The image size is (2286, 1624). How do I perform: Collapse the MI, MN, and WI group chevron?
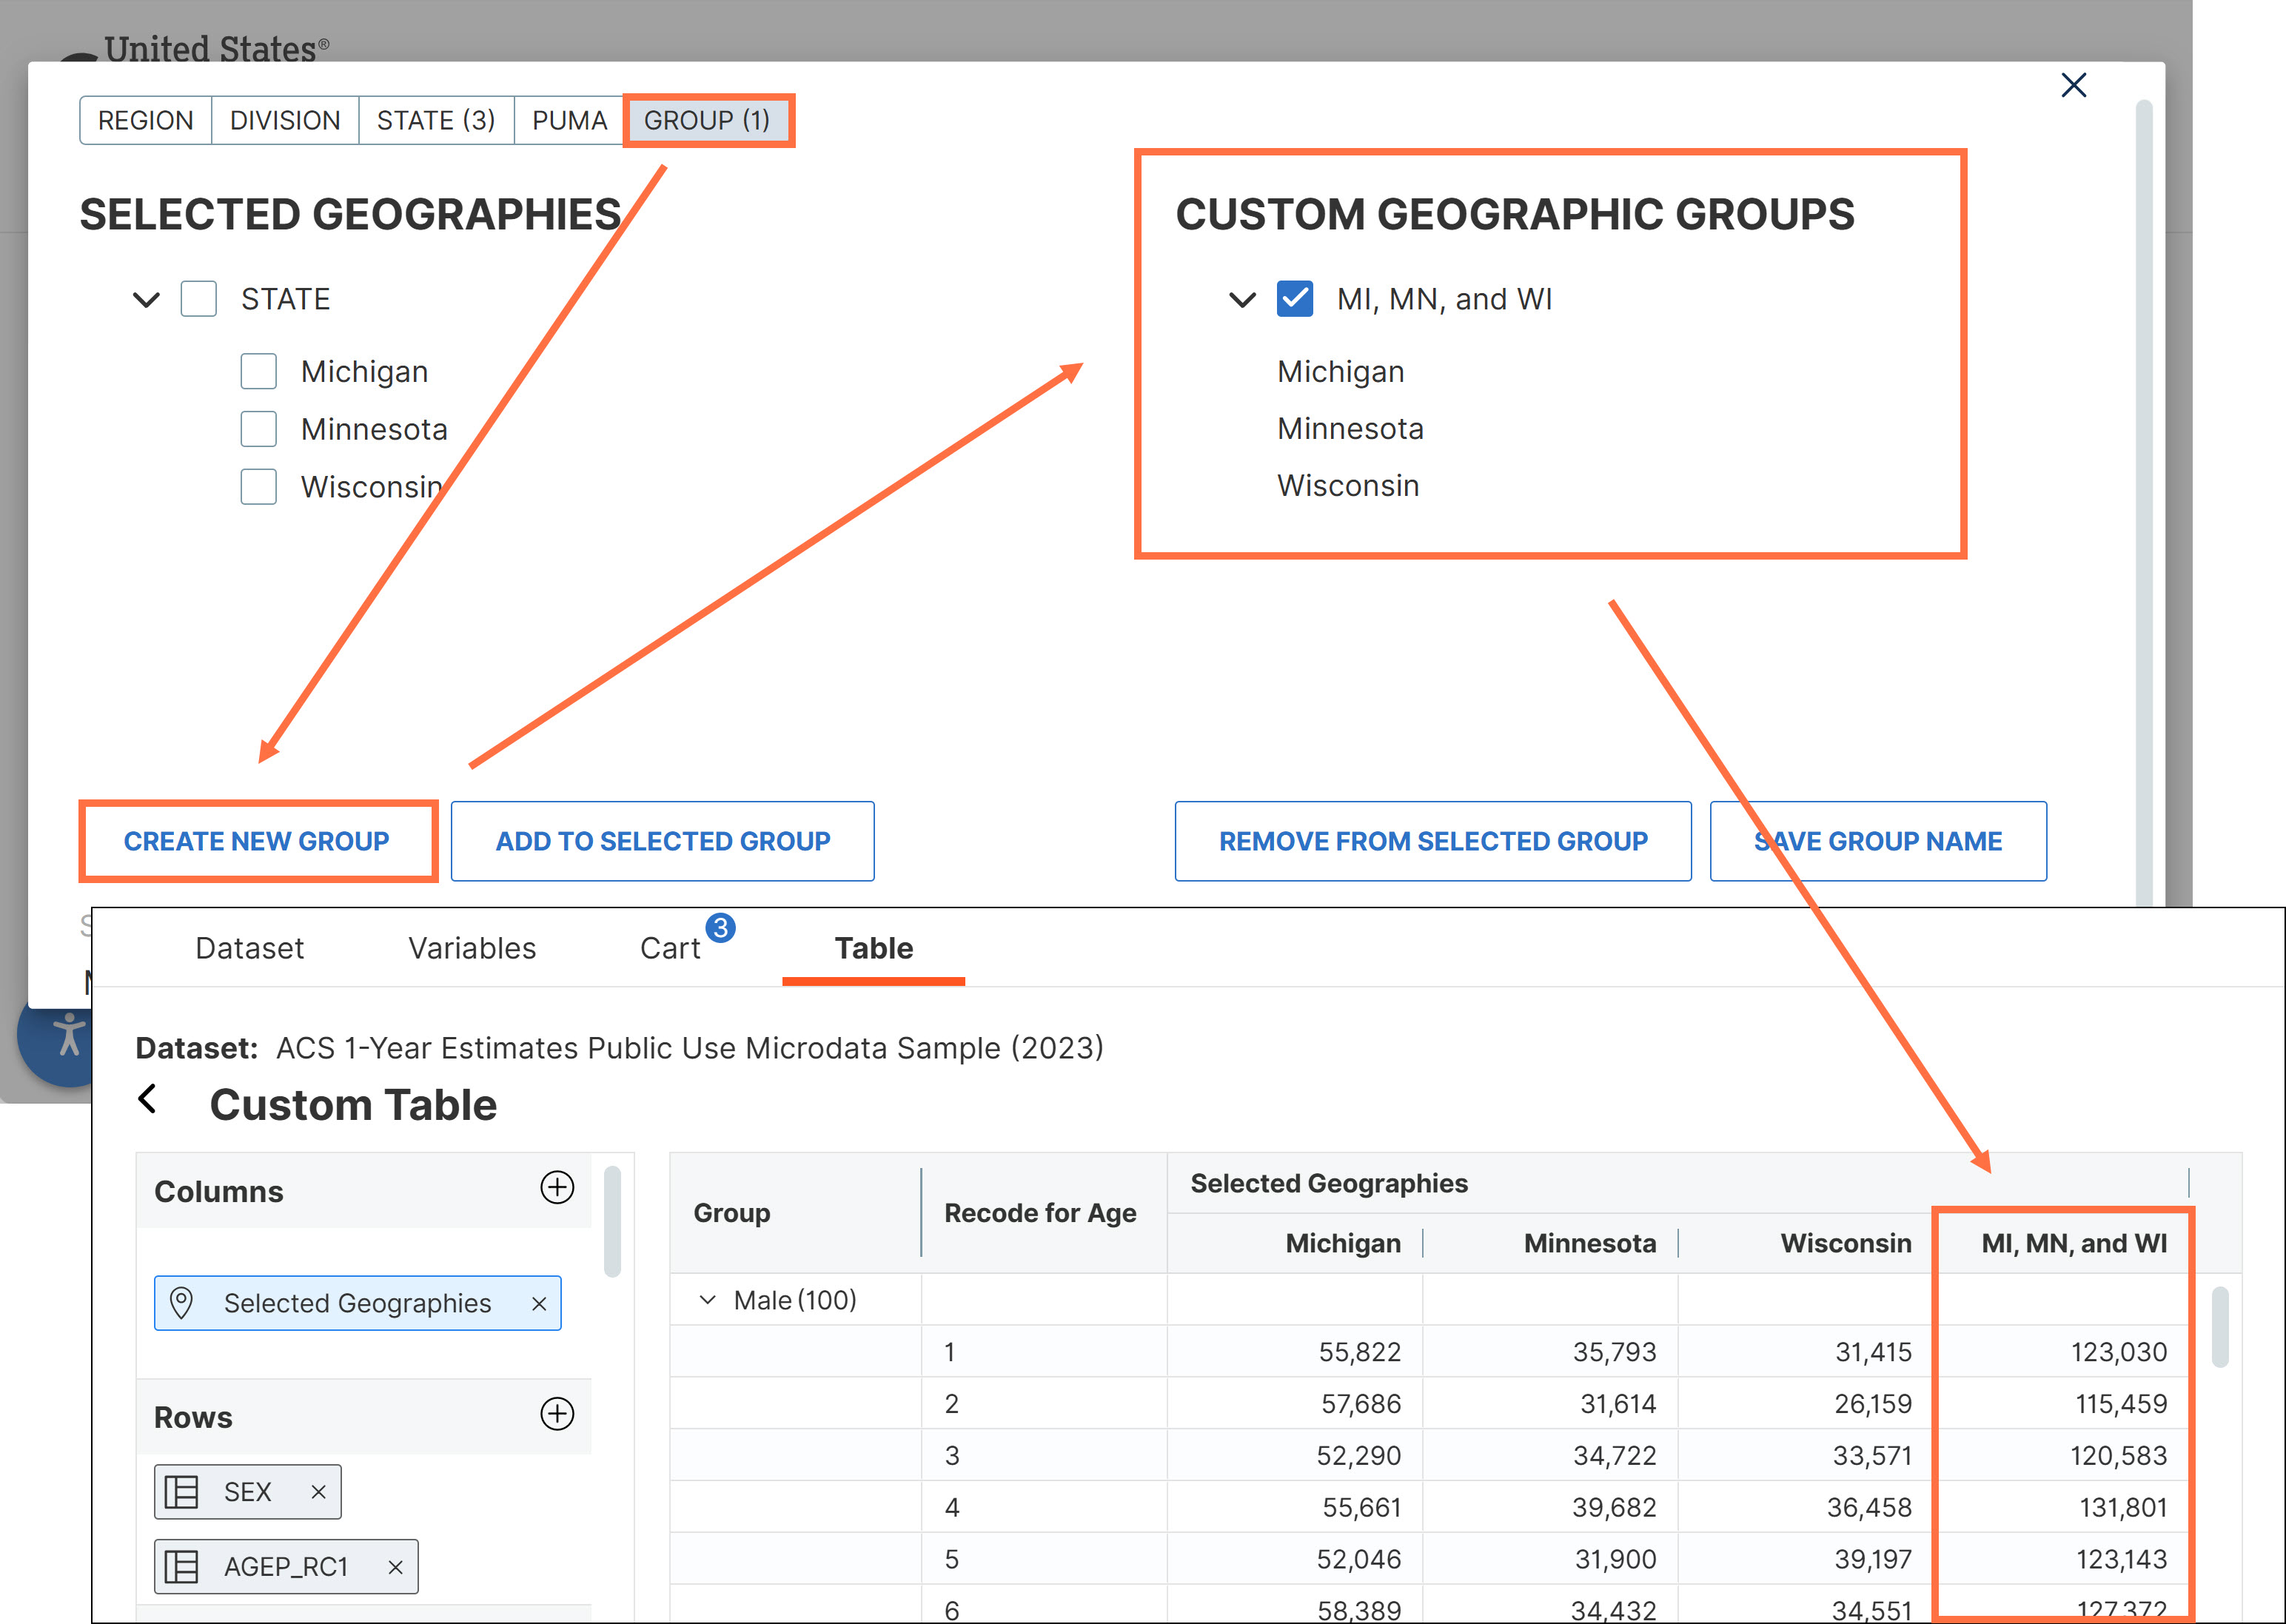(1242, 299)
